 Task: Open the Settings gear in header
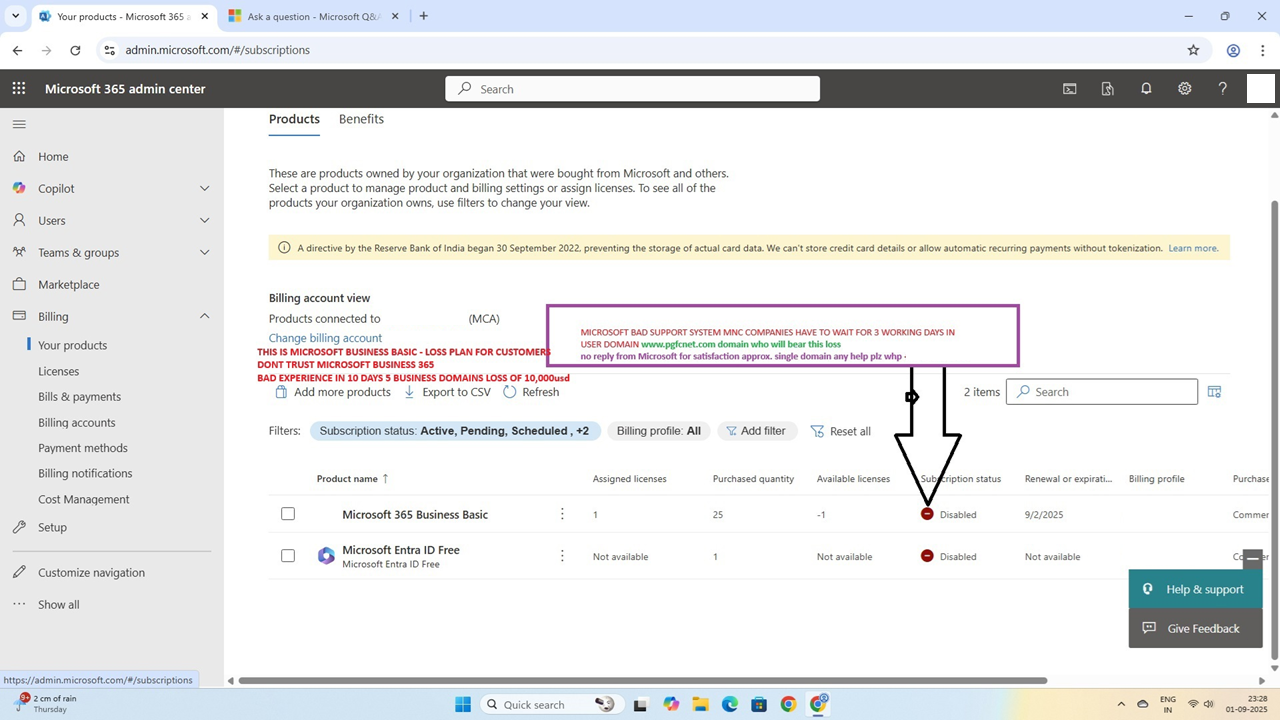tap(1184, 89)
